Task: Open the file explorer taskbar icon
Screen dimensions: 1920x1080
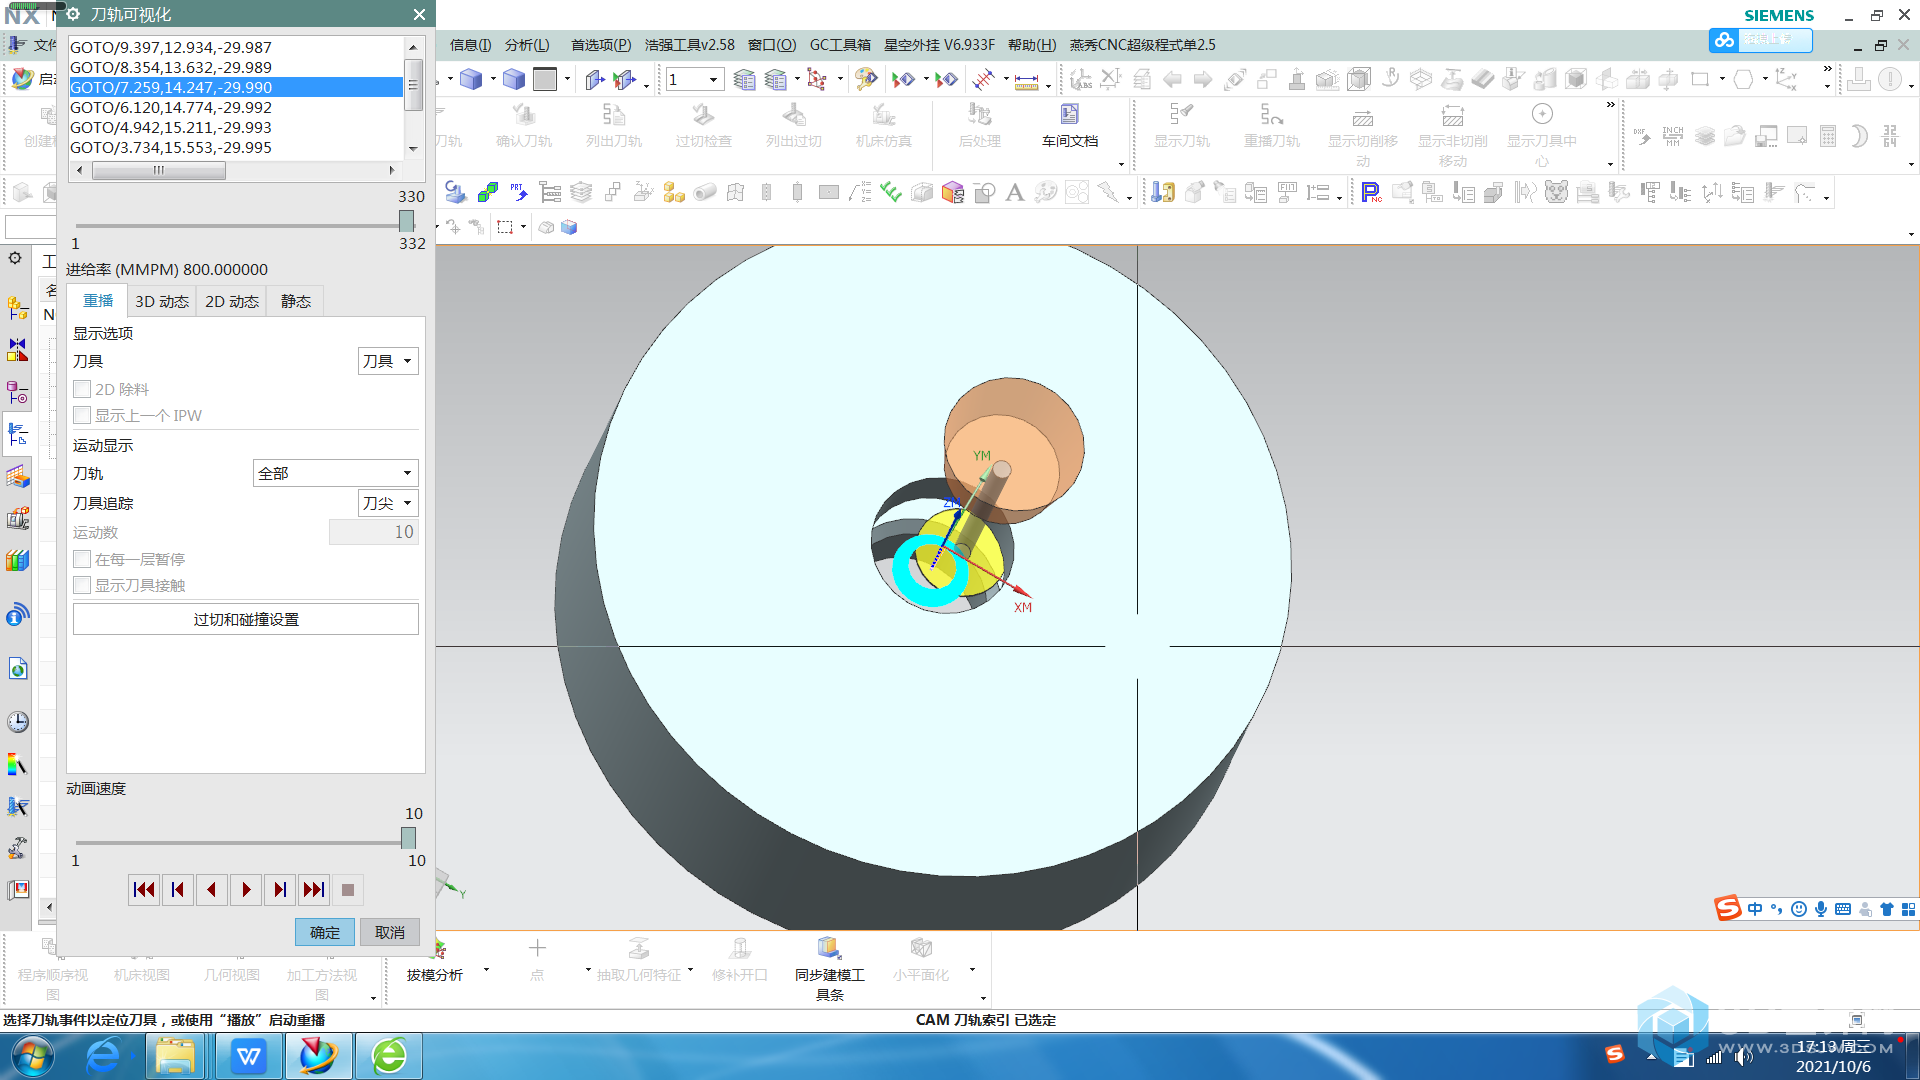Action: 175,1056
